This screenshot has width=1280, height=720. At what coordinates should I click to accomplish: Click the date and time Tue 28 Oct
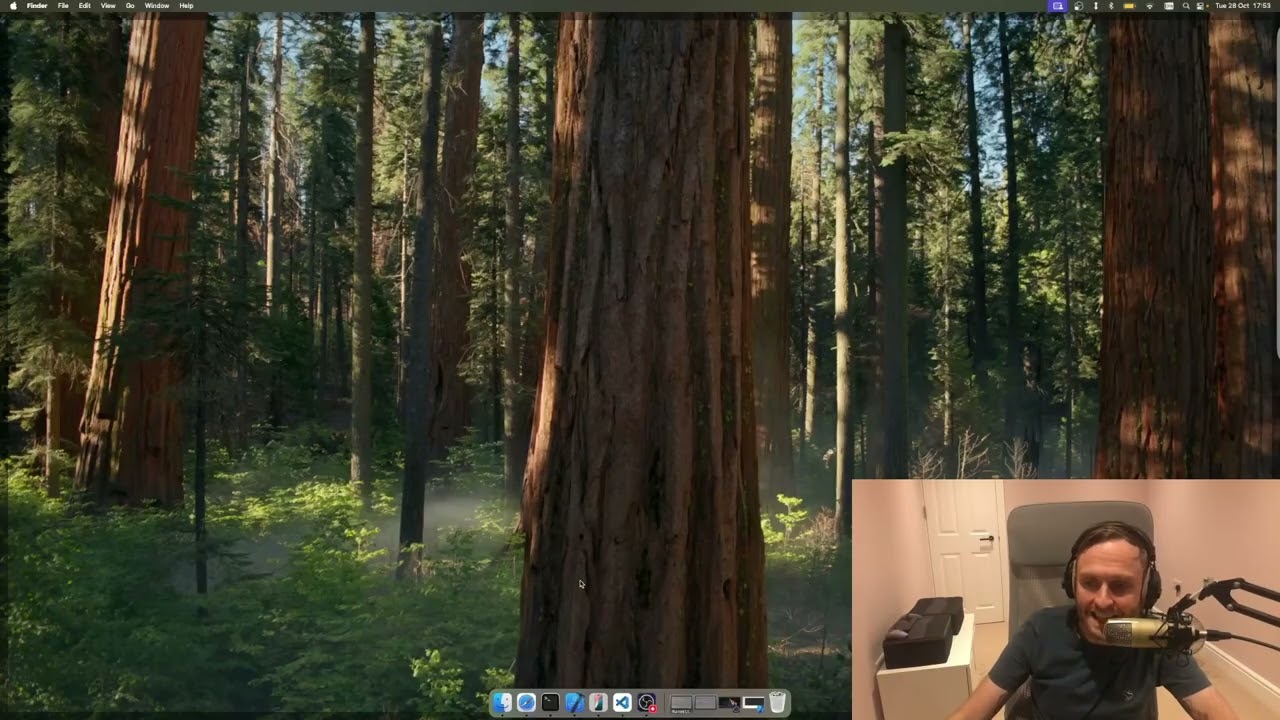click(1243, 6)
